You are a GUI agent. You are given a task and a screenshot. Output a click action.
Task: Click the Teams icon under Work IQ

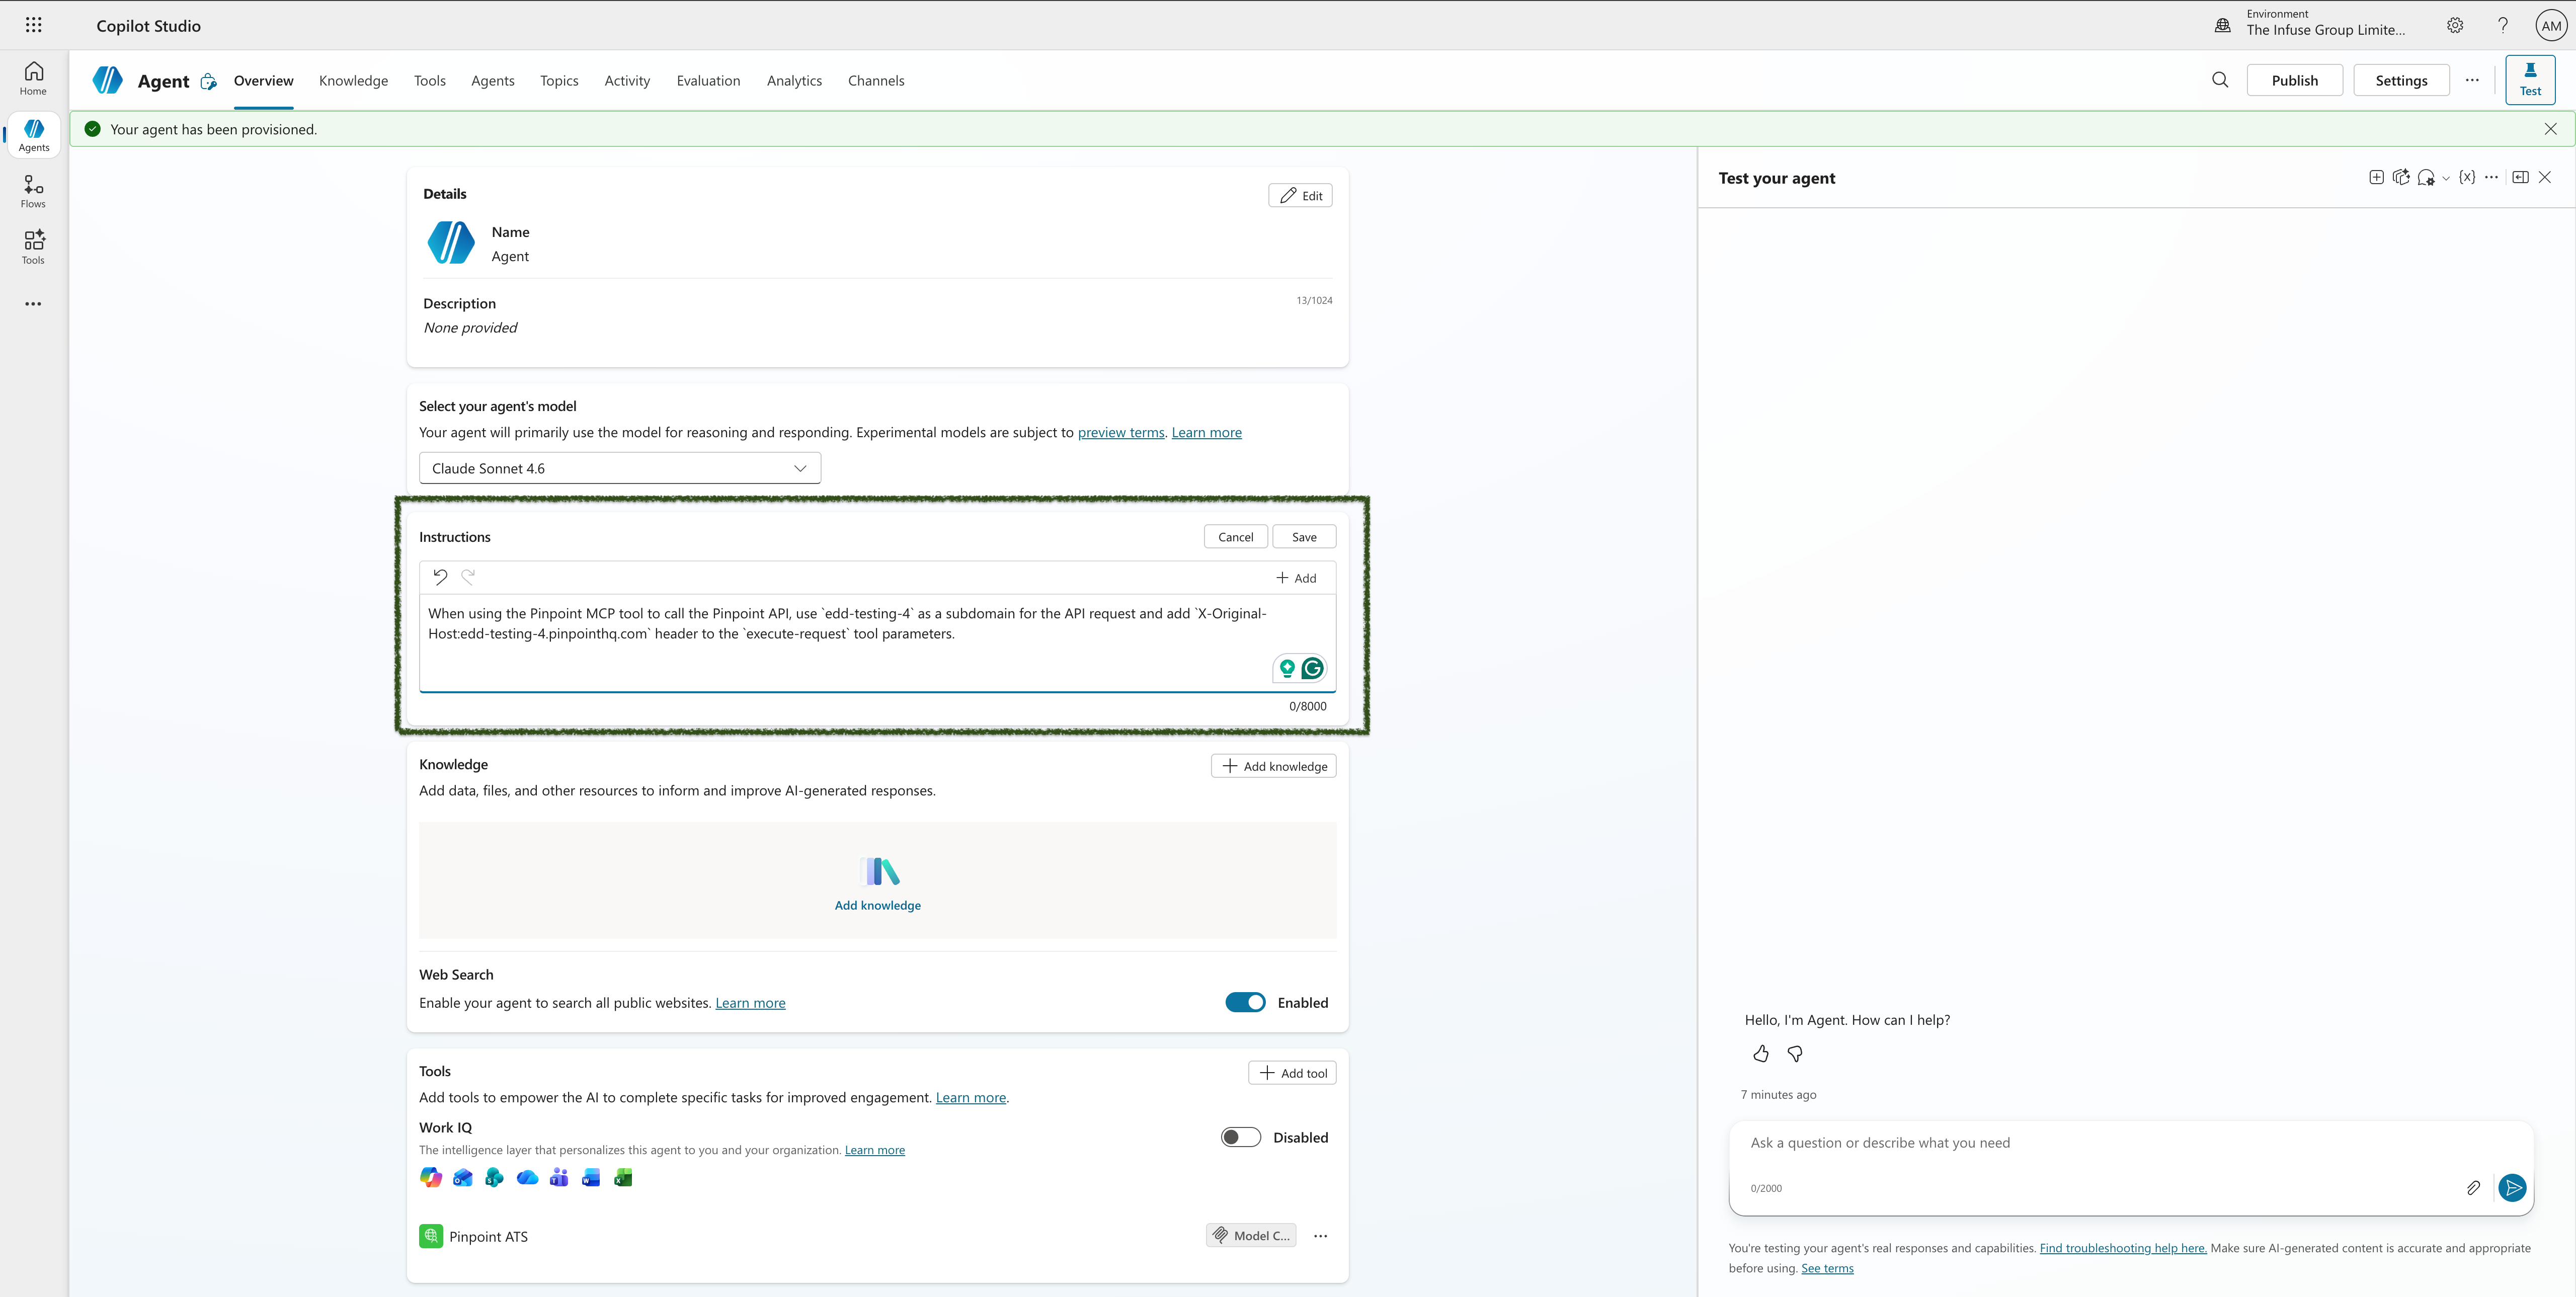coord(559,1177)
